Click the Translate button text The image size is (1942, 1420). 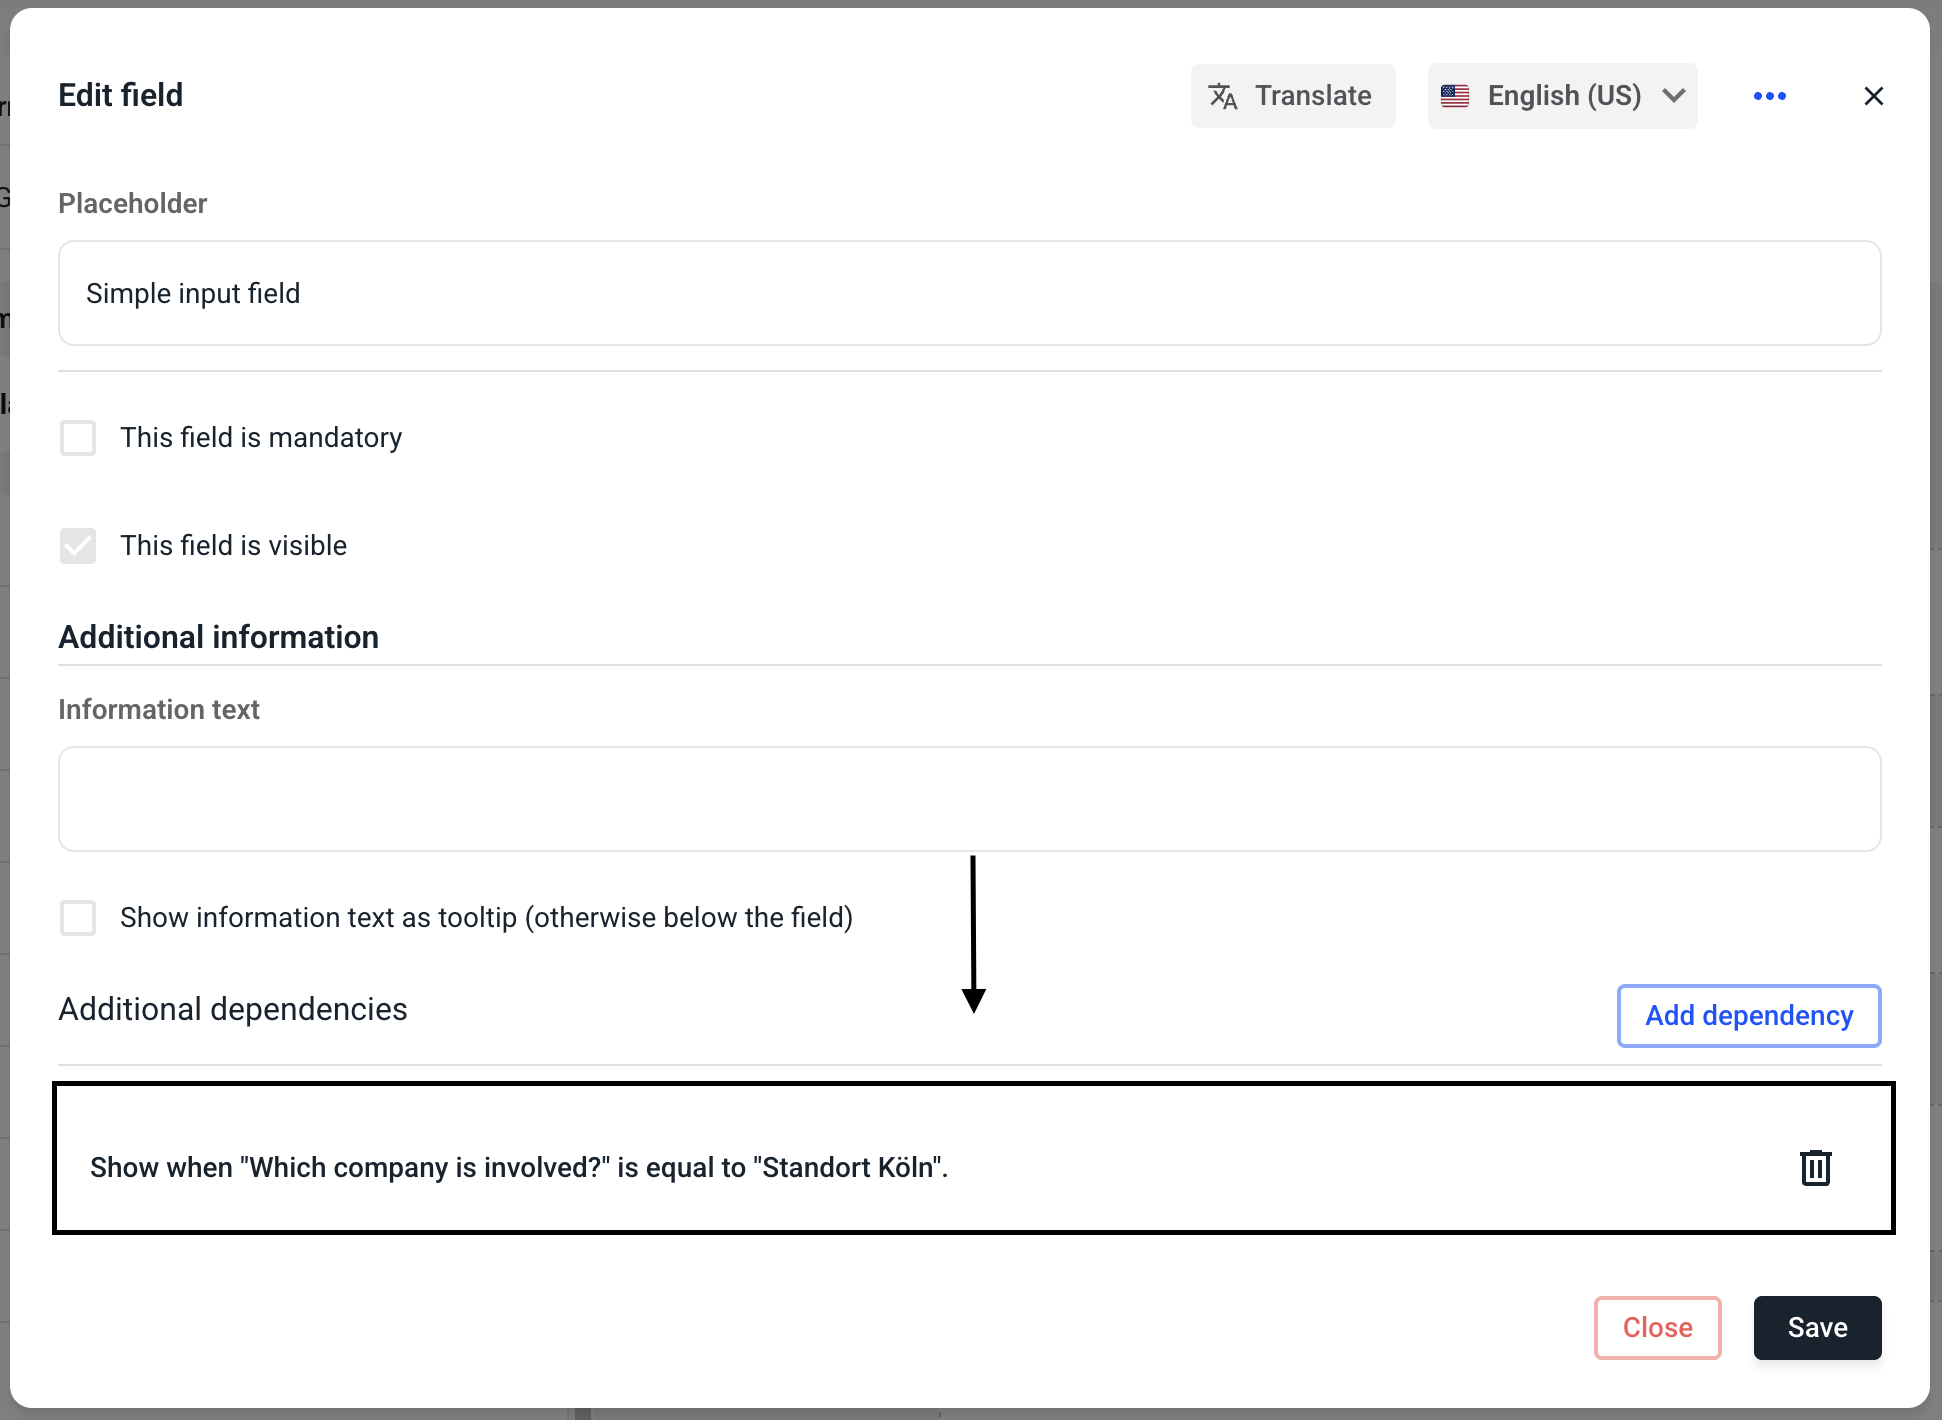click(1313, 96)
